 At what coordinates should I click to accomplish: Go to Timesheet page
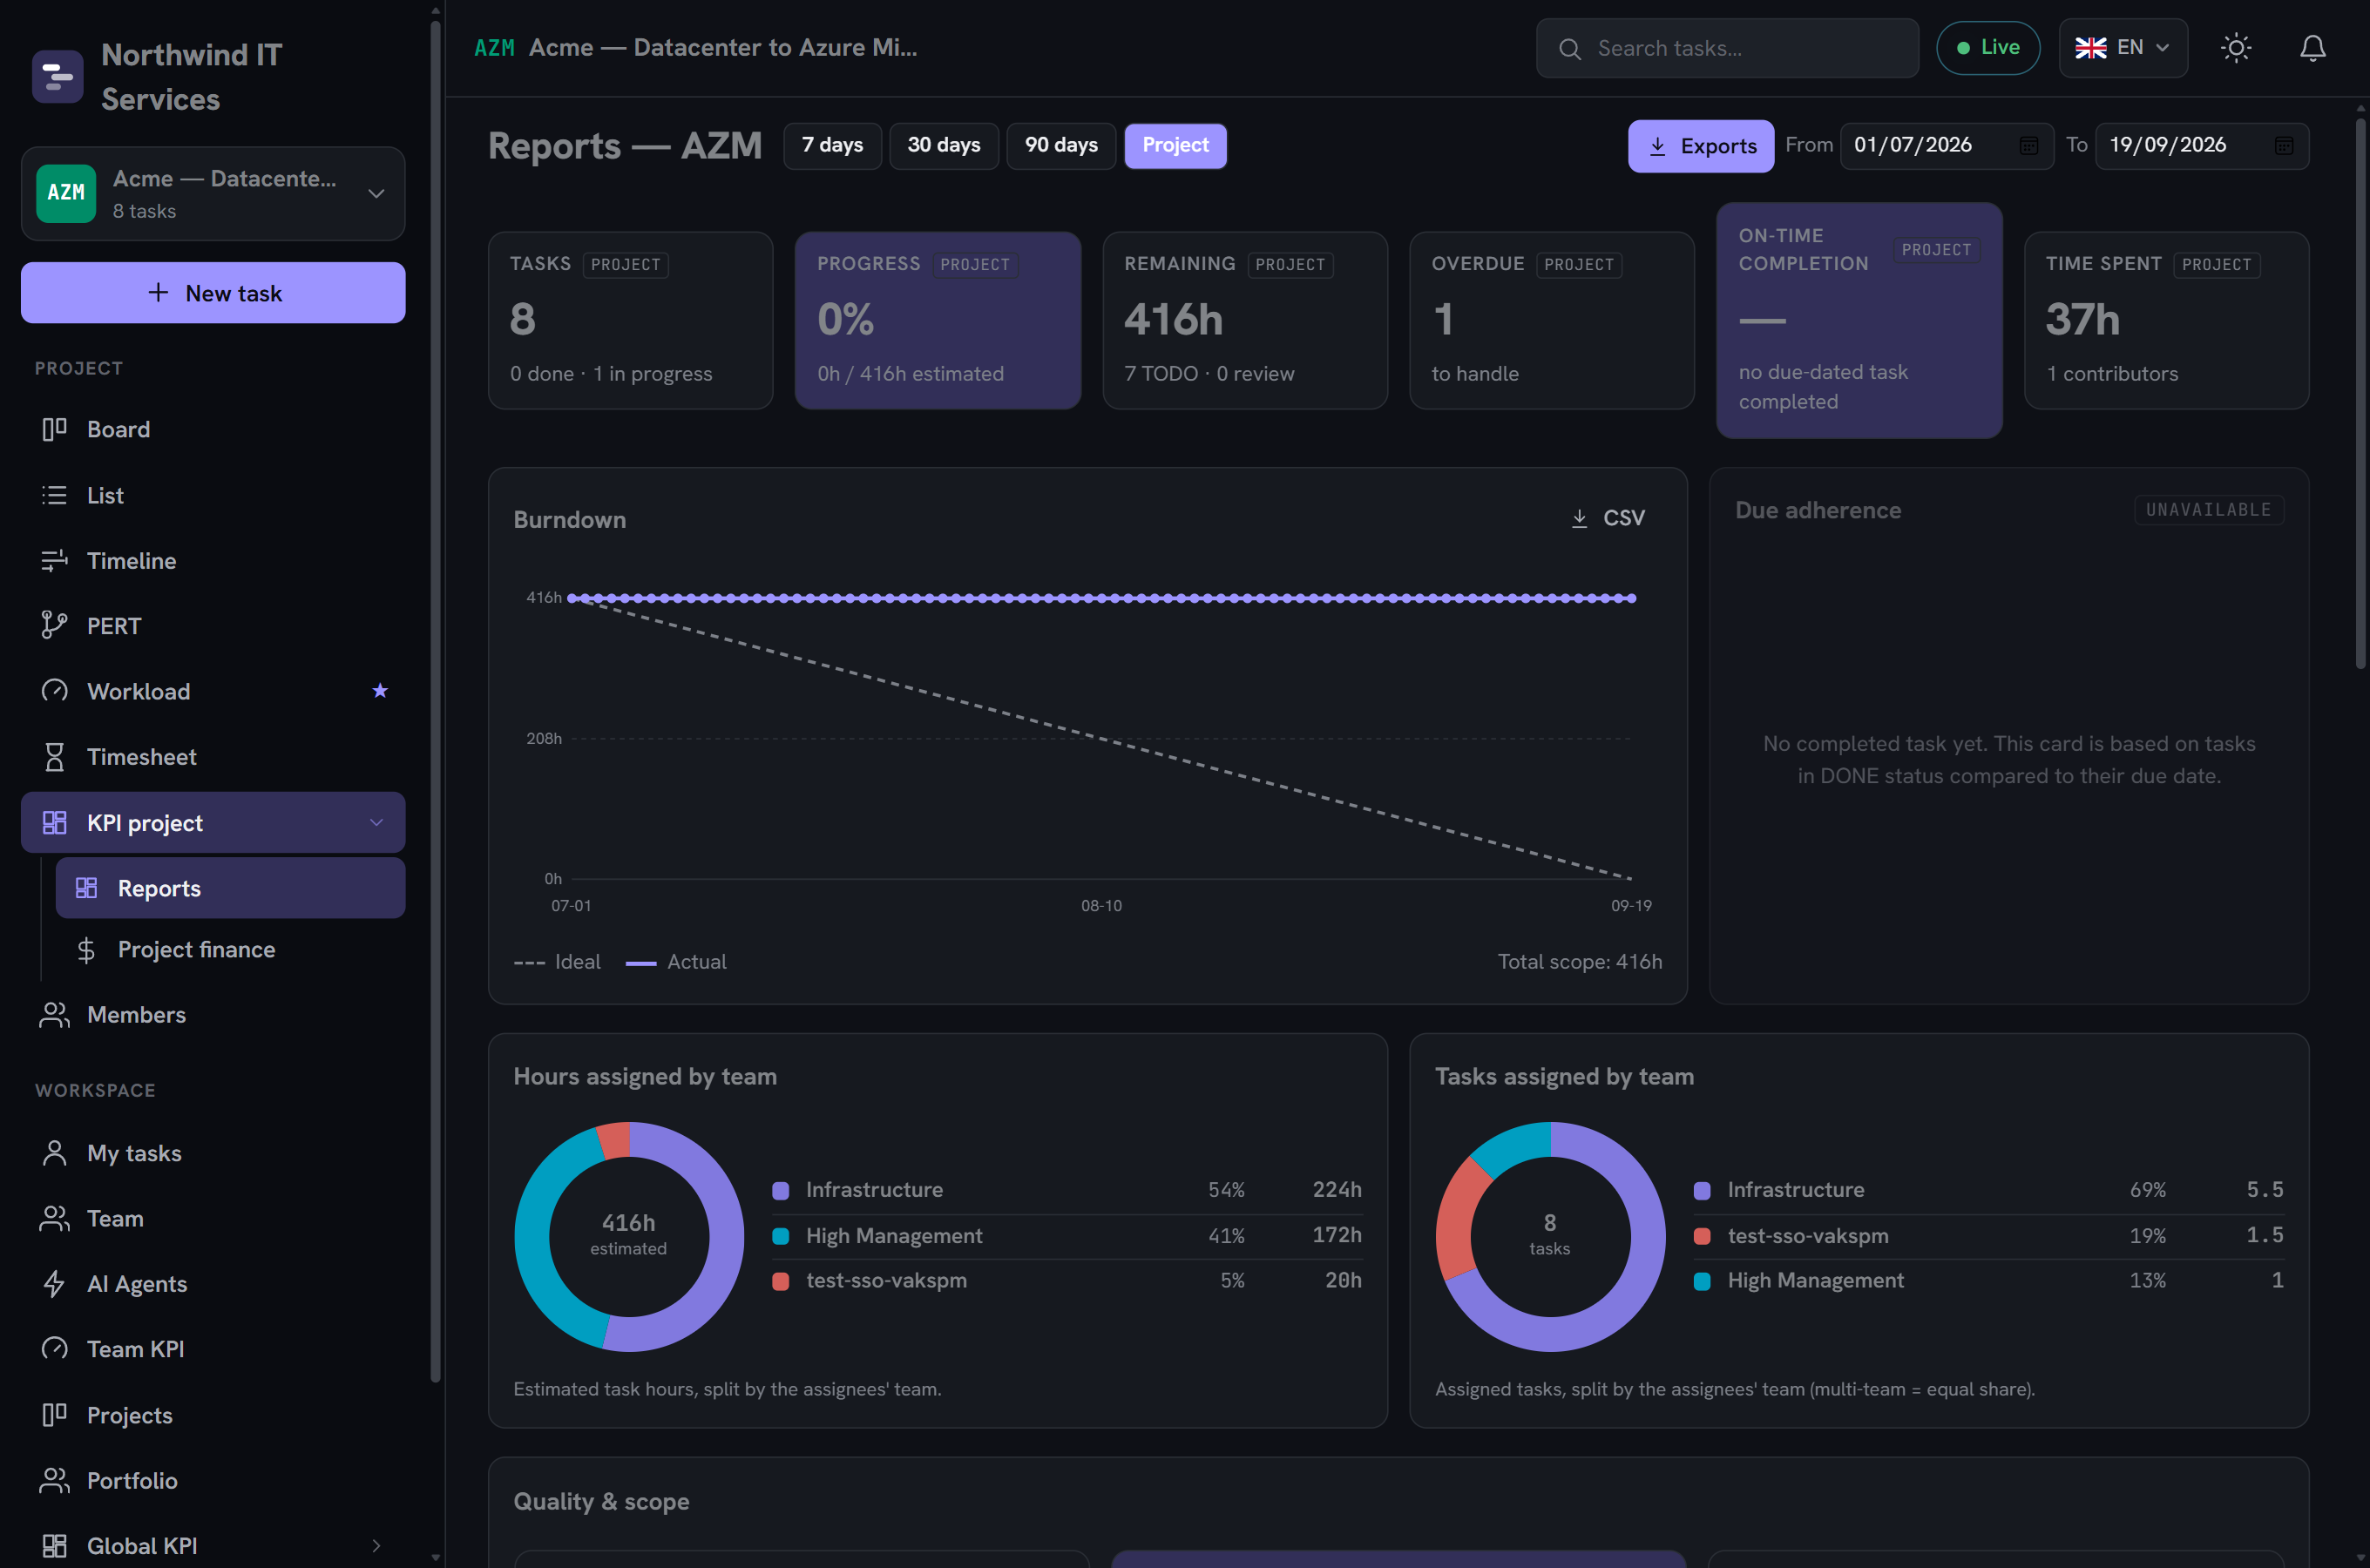tap(213, 757)
